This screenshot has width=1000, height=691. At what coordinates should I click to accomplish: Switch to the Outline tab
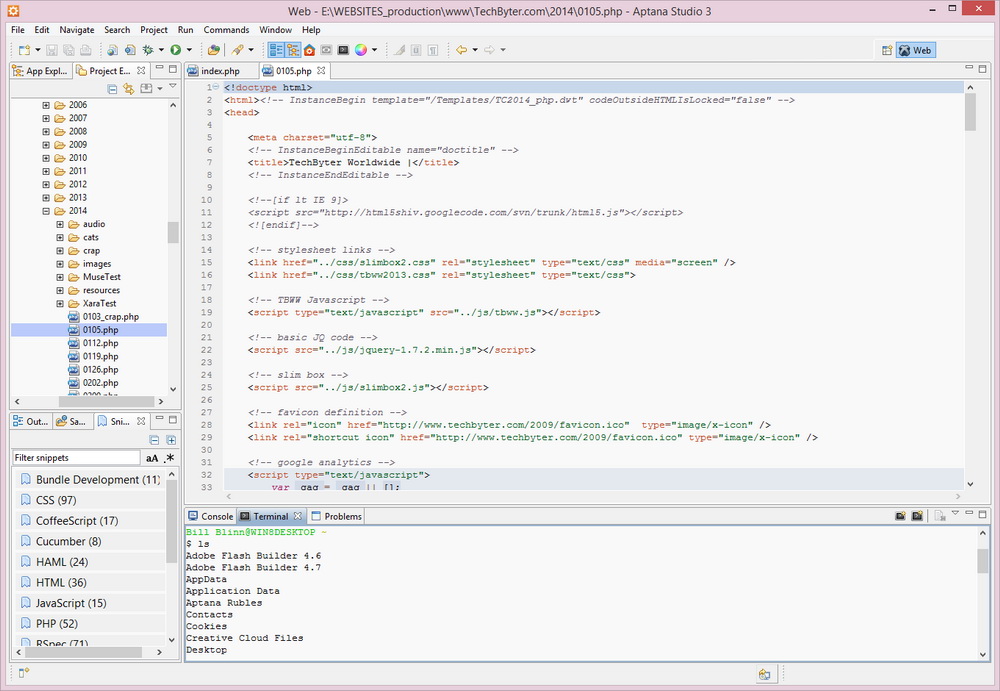coord(31,422)
